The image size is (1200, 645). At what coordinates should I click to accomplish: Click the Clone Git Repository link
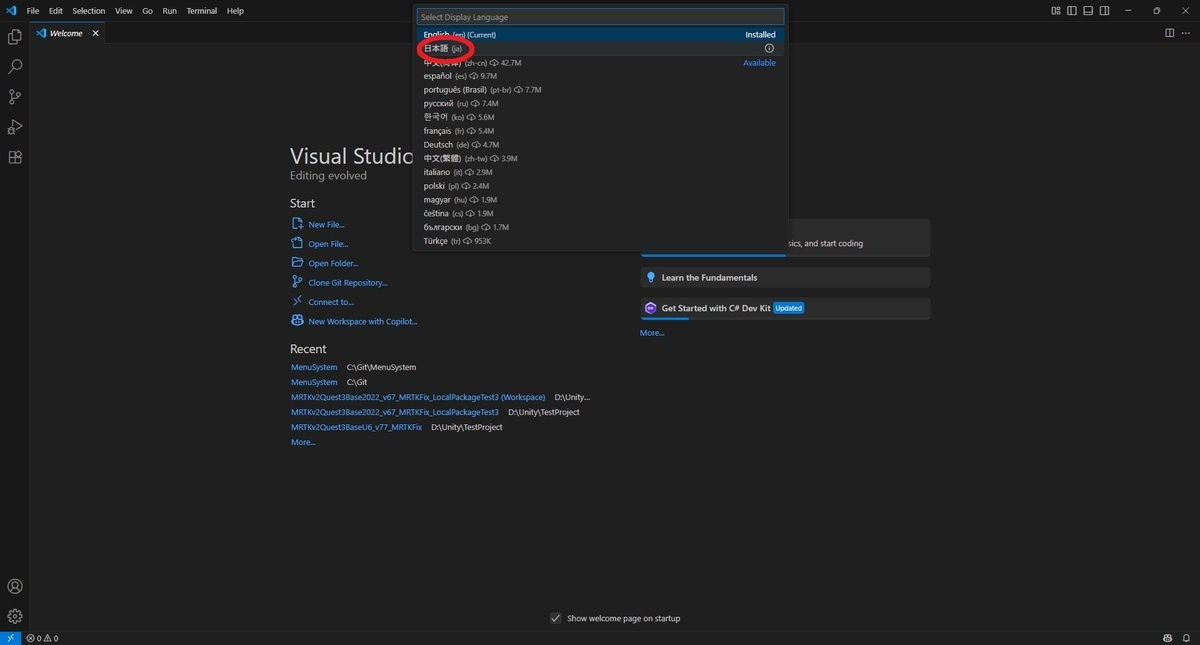tap(347, 283)
